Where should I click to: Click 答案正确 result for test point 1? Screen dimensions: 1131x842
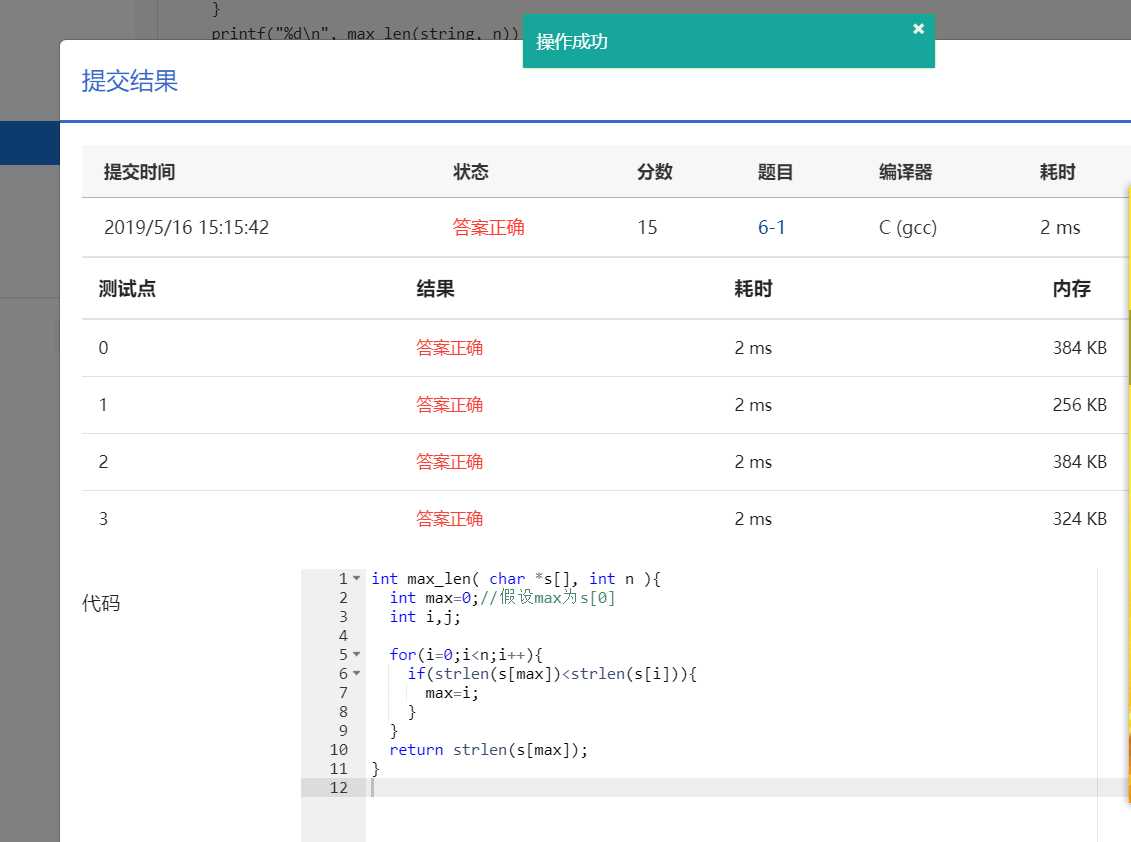(449, 405)
